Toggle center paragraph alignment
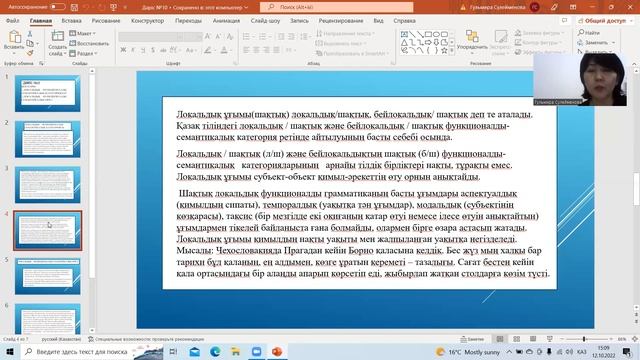 [x=256, y=50]
